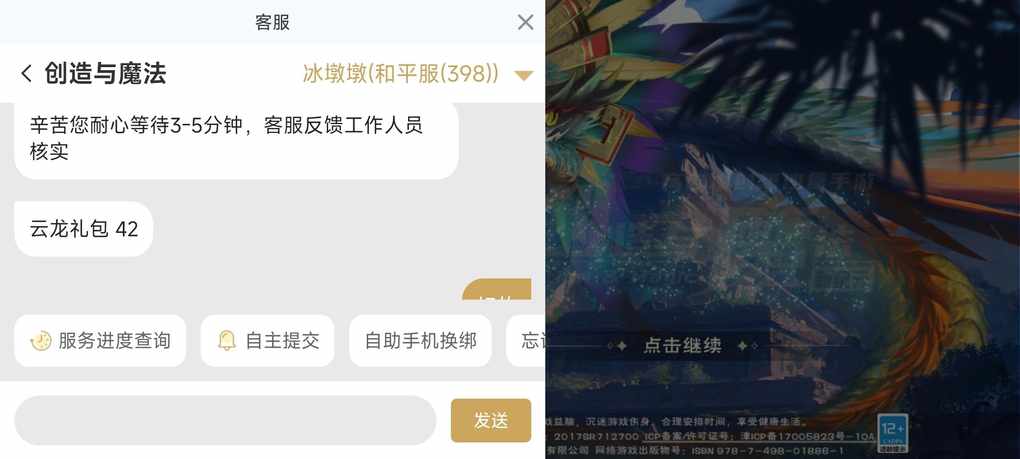Send the message with the 发送 button
The width and height of the screenshot is (1020, 459).
click(x=491, y=421)
